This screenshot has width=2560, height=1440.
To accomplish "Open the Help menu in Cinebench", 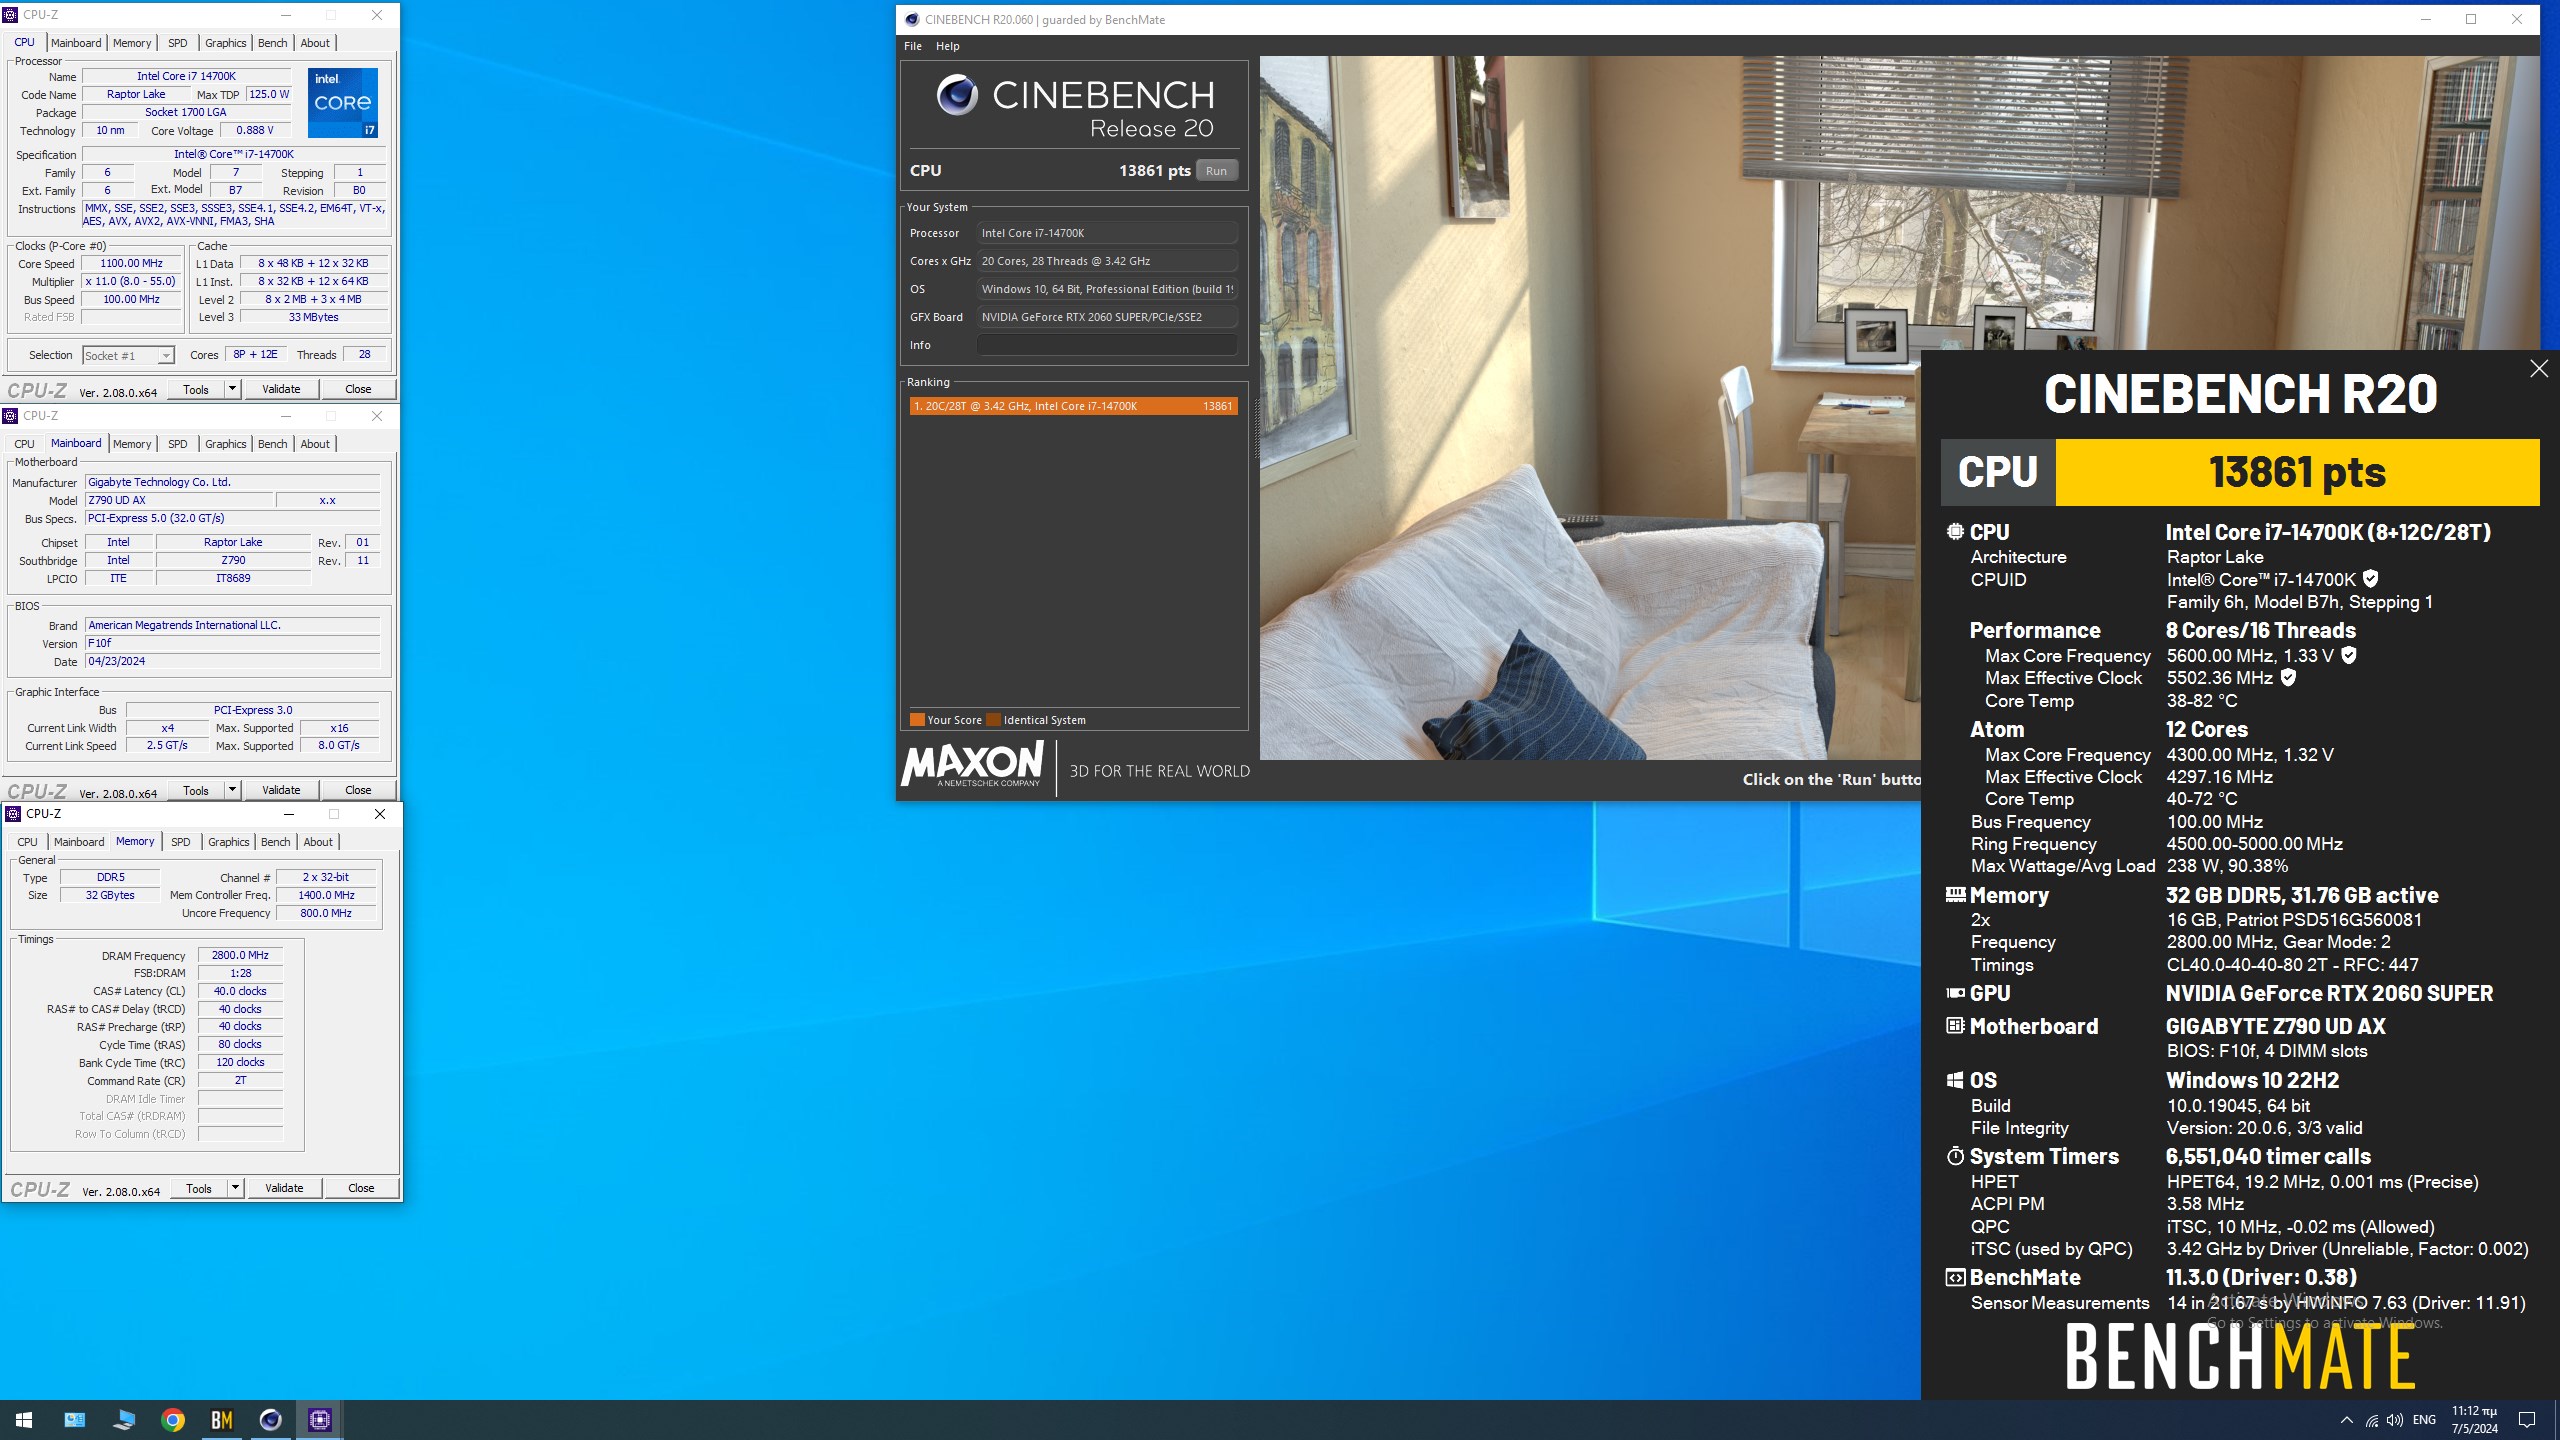I will coord(948,46).
